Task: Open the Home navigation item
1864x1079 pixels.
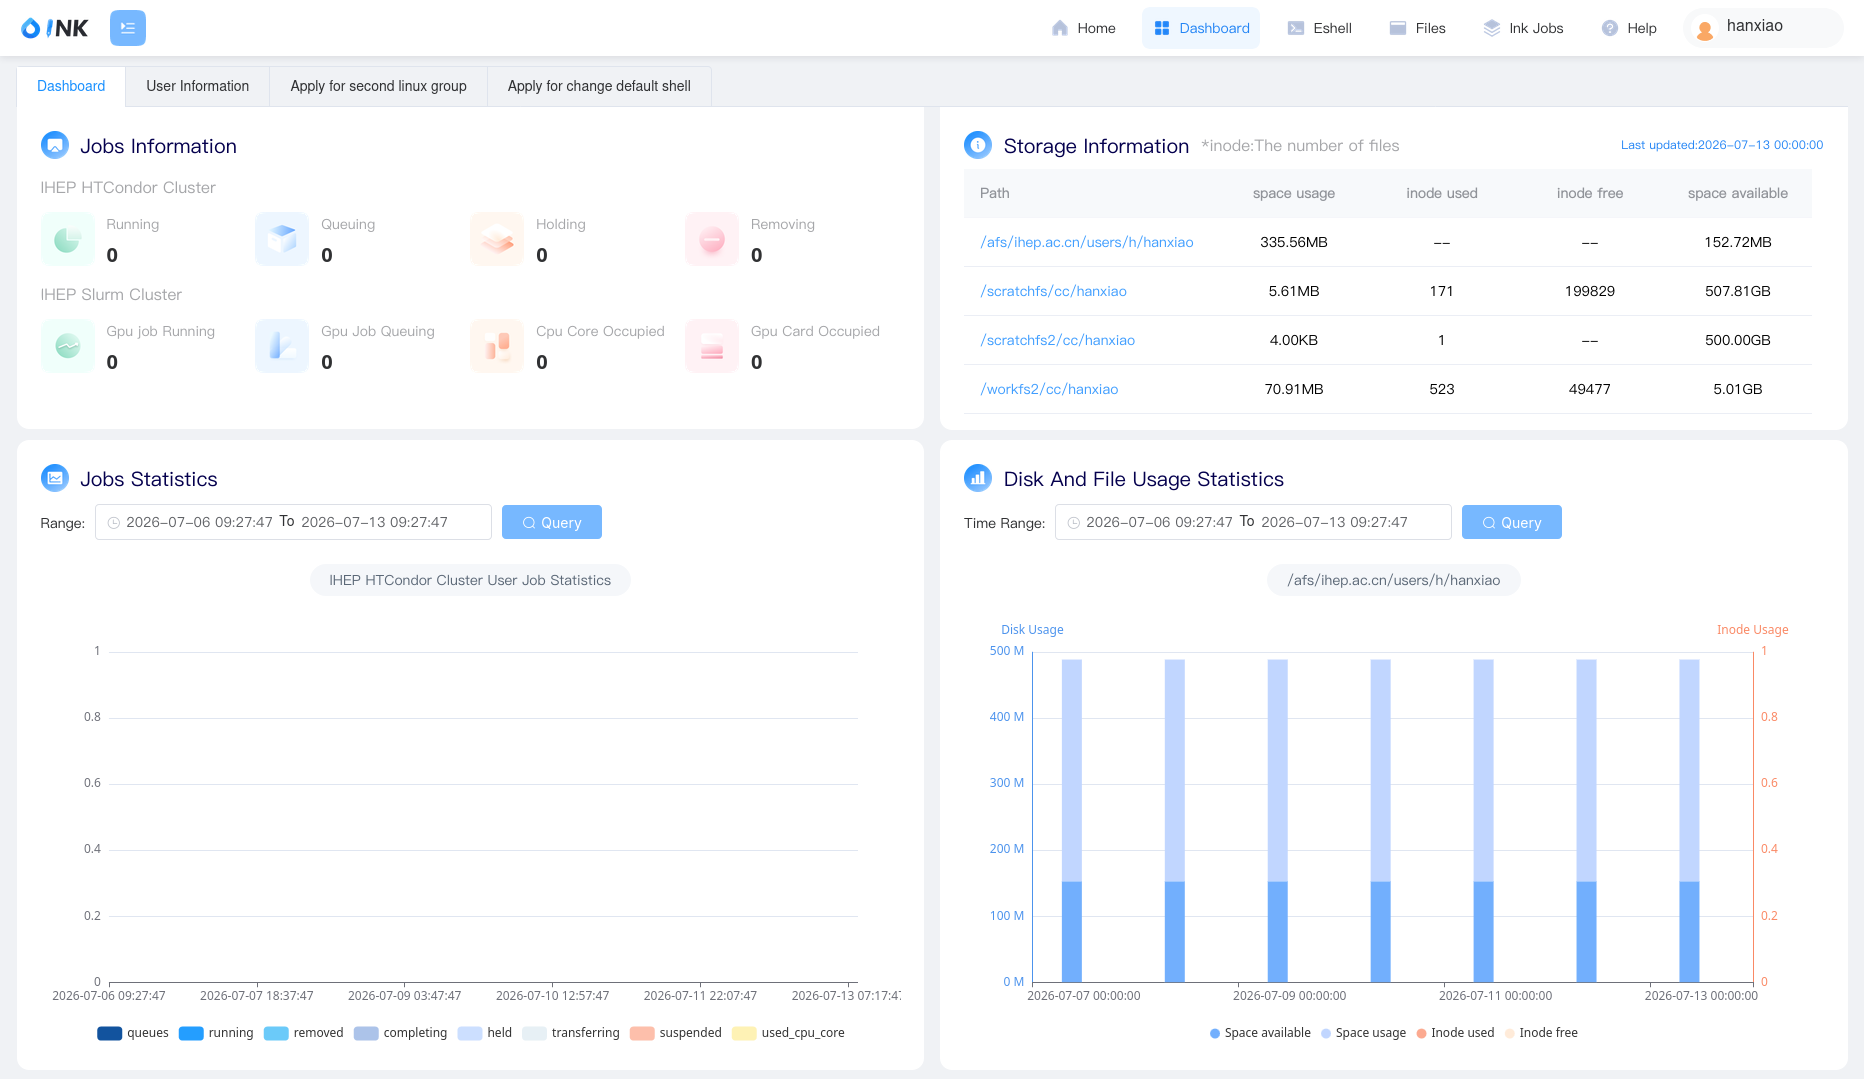Action: [1083, 28]
